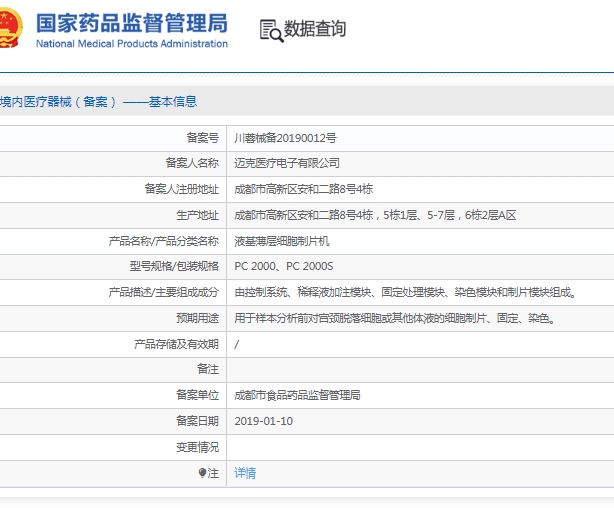Click the 产品存储及有效期 label

click(x=176, y=344)
